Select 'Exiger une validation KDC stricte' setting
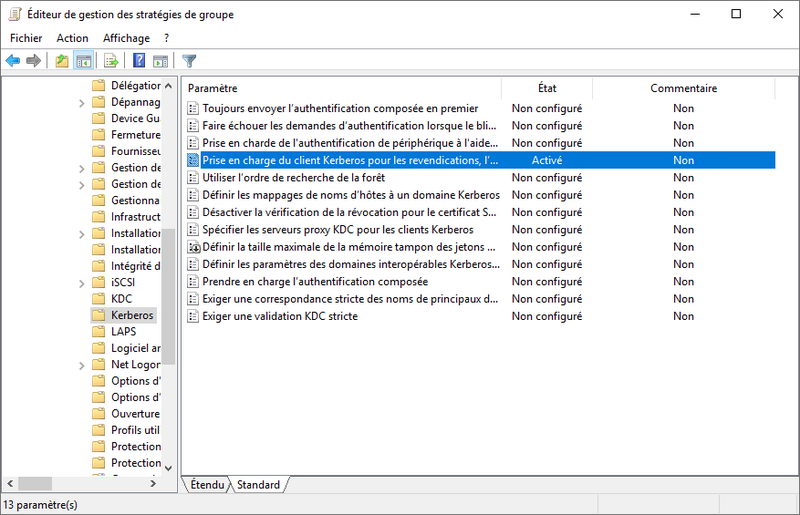 [x=279, y=316]
